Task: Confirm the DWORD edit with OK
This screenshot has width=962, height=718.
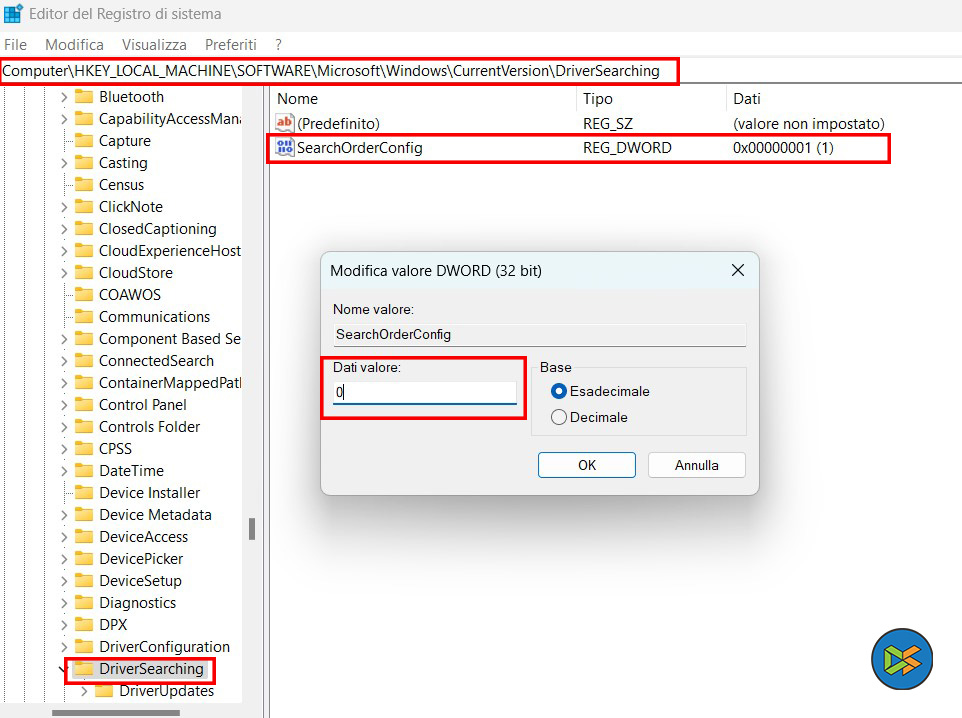Action: (587, 465)
